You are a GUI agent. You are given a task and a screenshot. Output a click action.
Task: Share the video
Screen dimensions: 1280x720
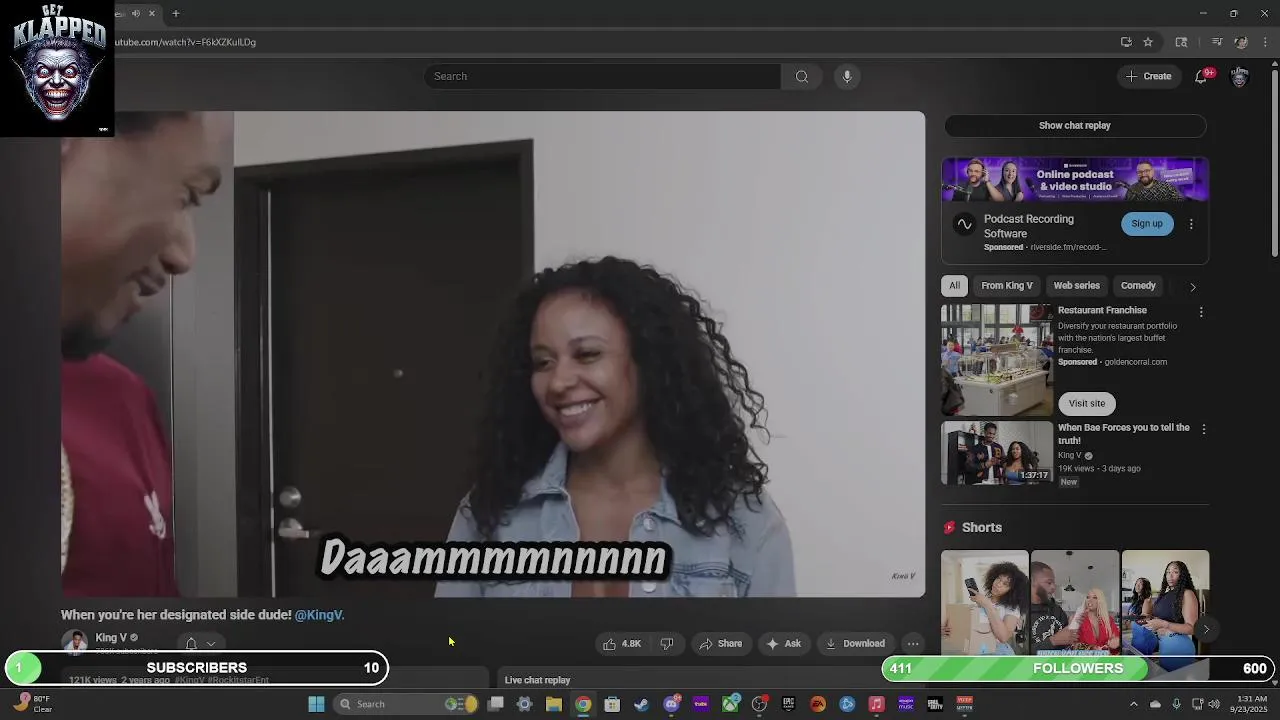[x=720, y=644]
